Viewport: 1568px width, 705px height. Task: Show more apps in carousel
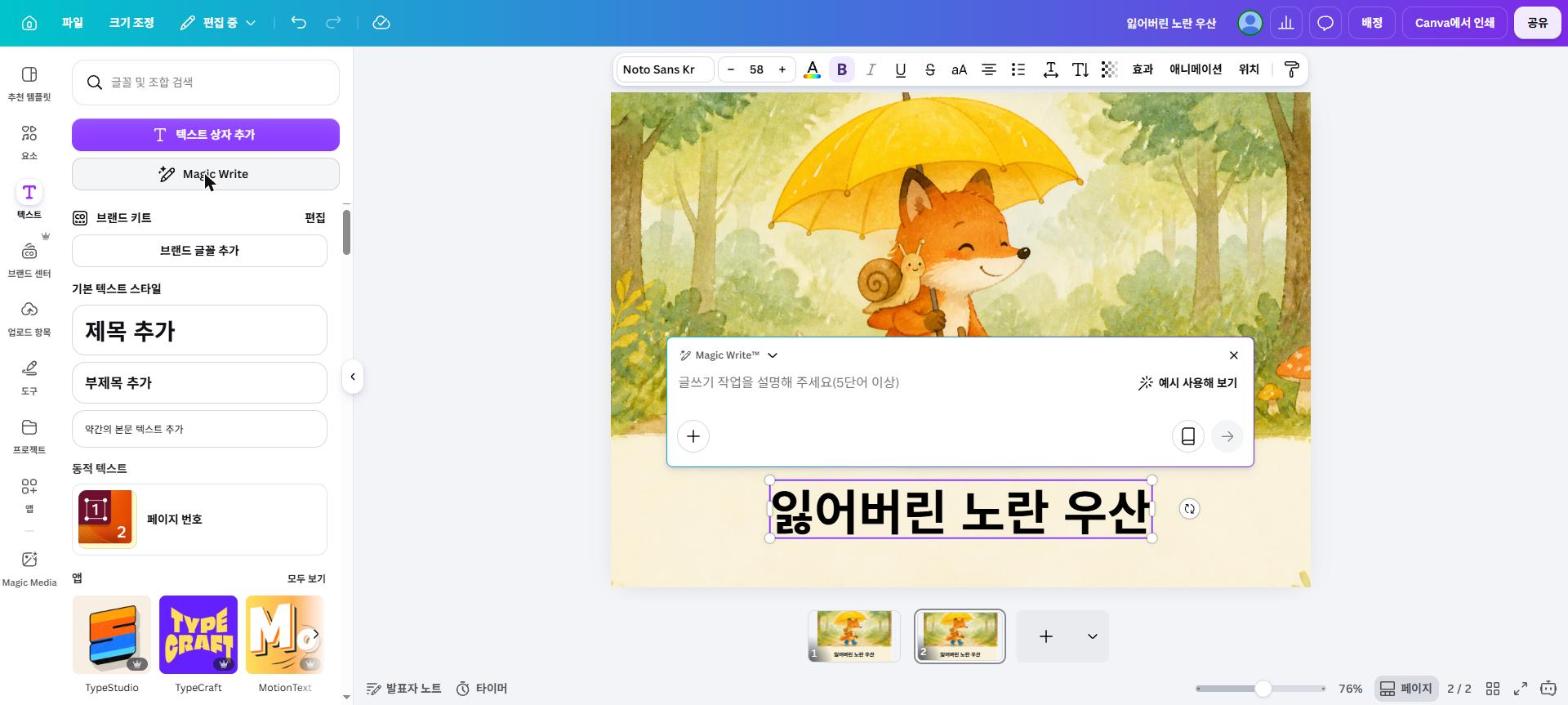[314, 634]
